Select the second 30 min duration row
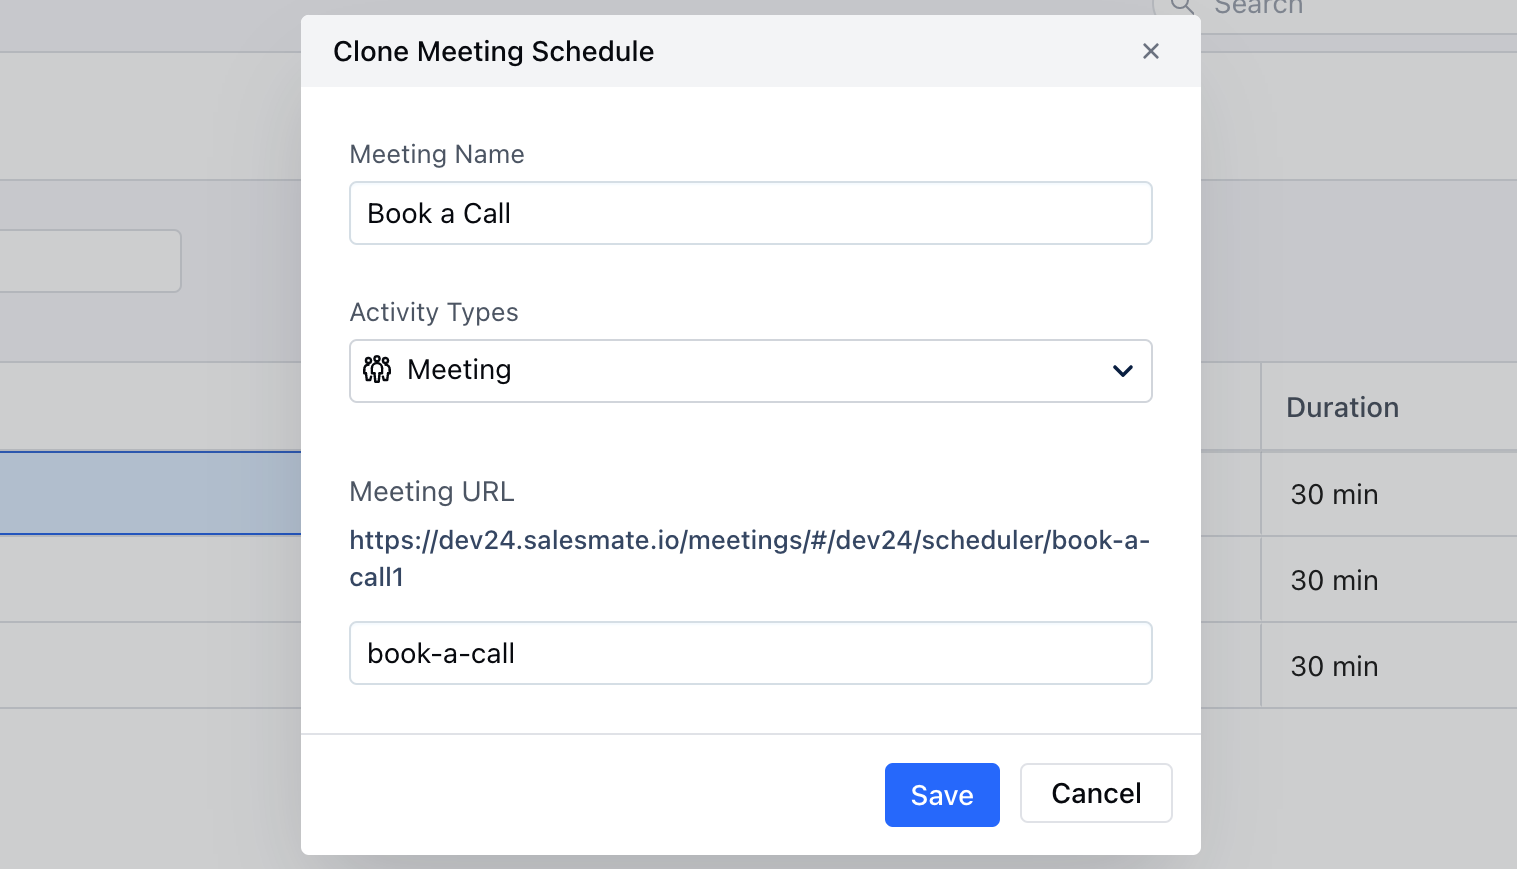The width and height of the screenshot is (1517, 869). click(x=1334, y=580)
